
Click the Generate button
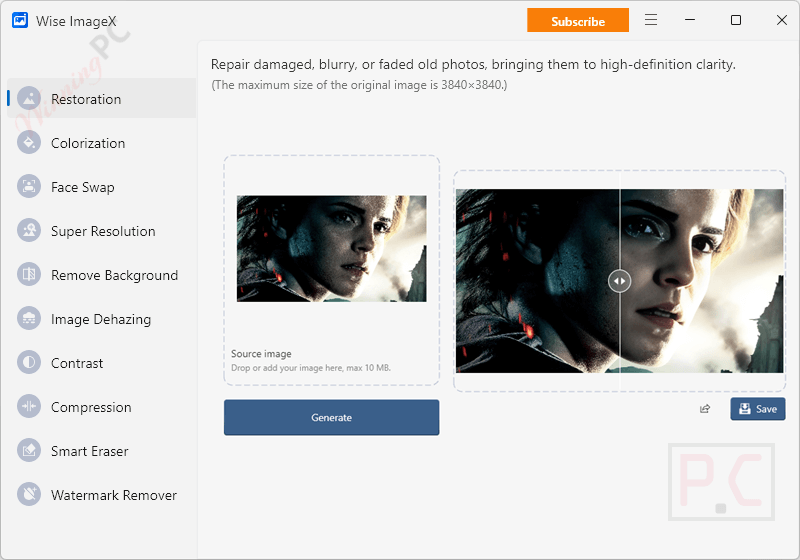pyautogui.click(x=331, y=417)
